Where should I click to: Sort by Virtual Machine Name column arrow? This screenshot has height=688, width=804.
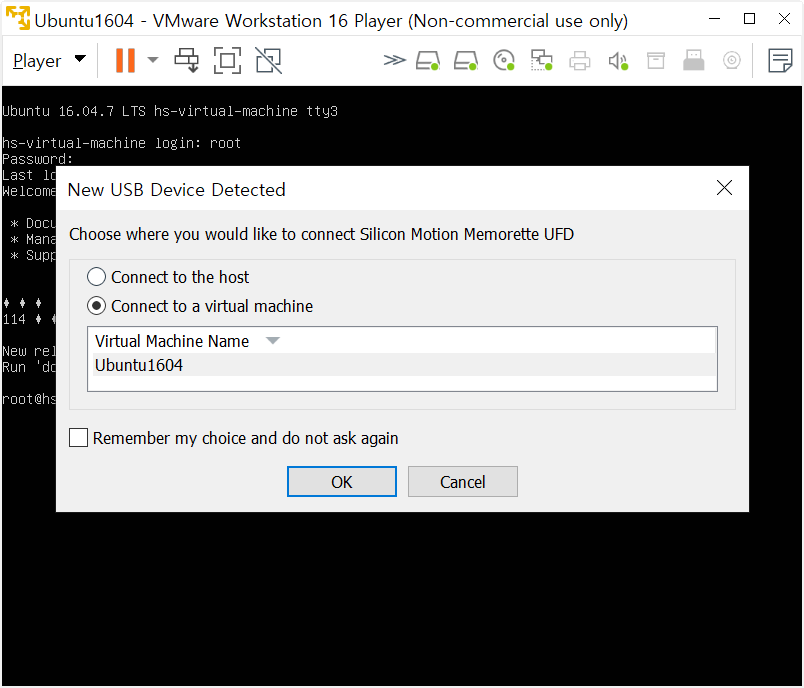click(273, 340)
